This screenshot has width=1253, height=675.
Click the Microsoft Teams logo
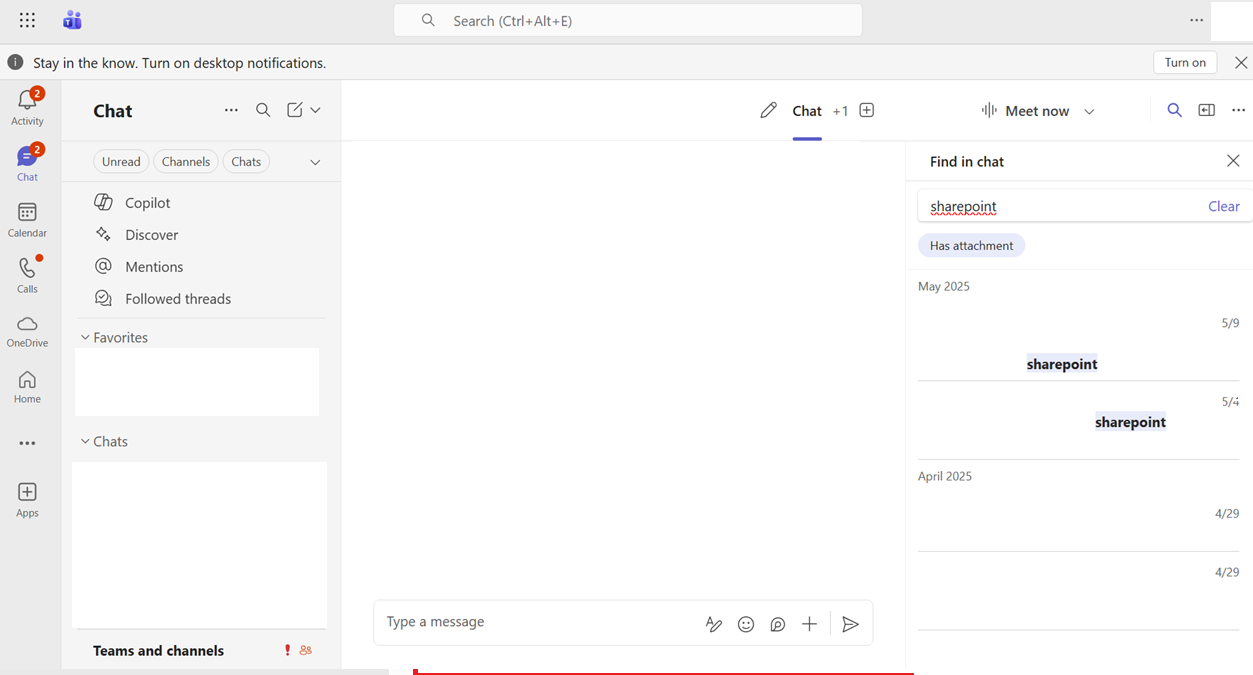[x=72, y=20]
